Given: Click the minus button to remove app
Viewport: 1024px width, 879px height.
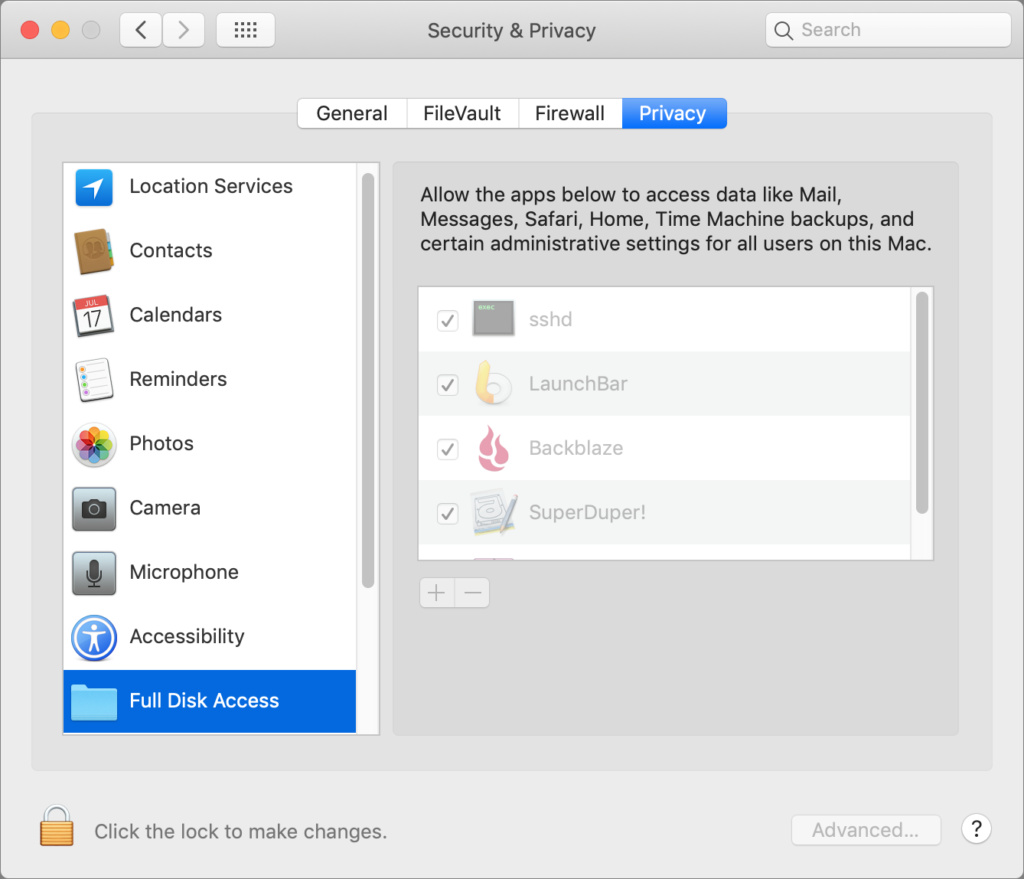Looking at the screenshot, I should [472, 593].
